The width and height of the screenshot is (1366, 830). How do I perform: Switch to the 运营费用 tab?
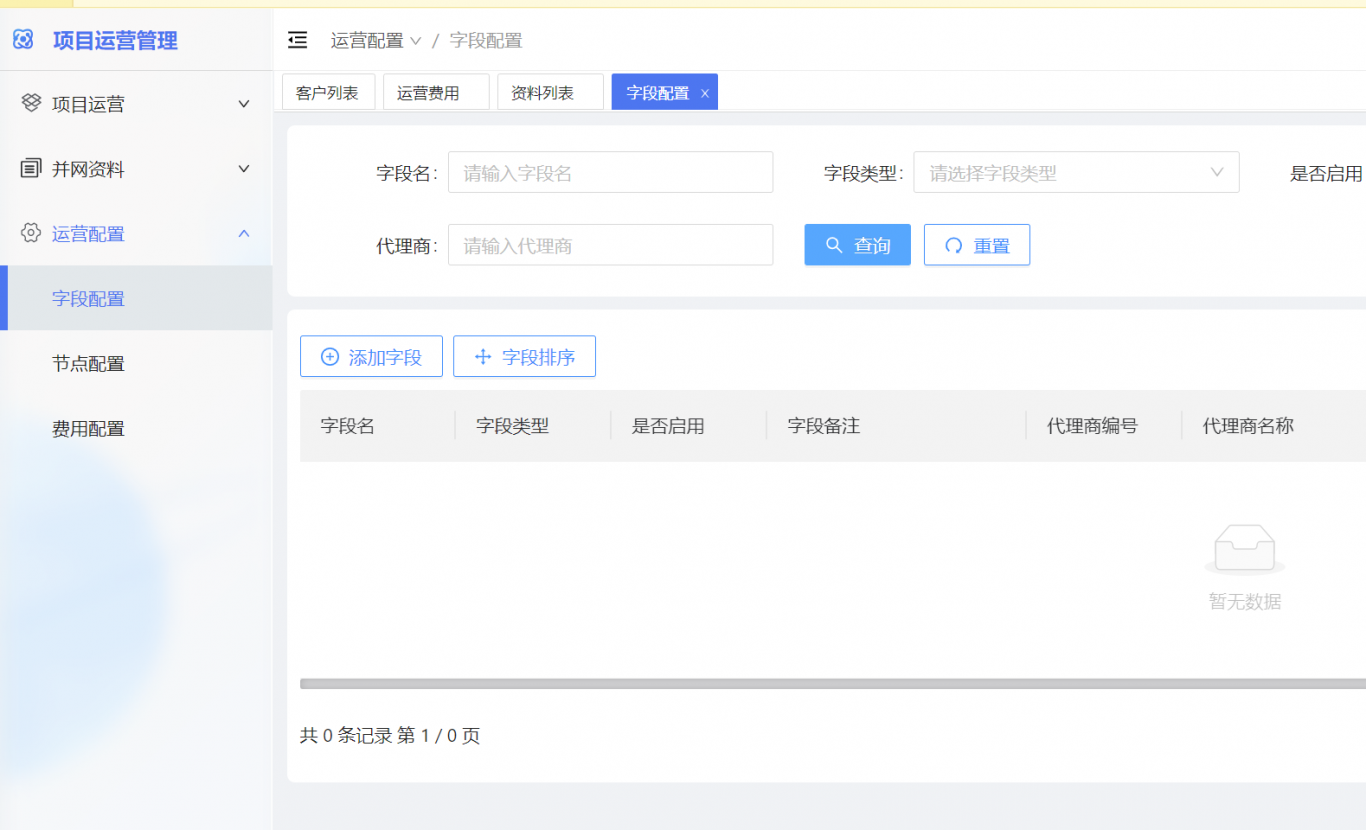(x=436, y=93)
